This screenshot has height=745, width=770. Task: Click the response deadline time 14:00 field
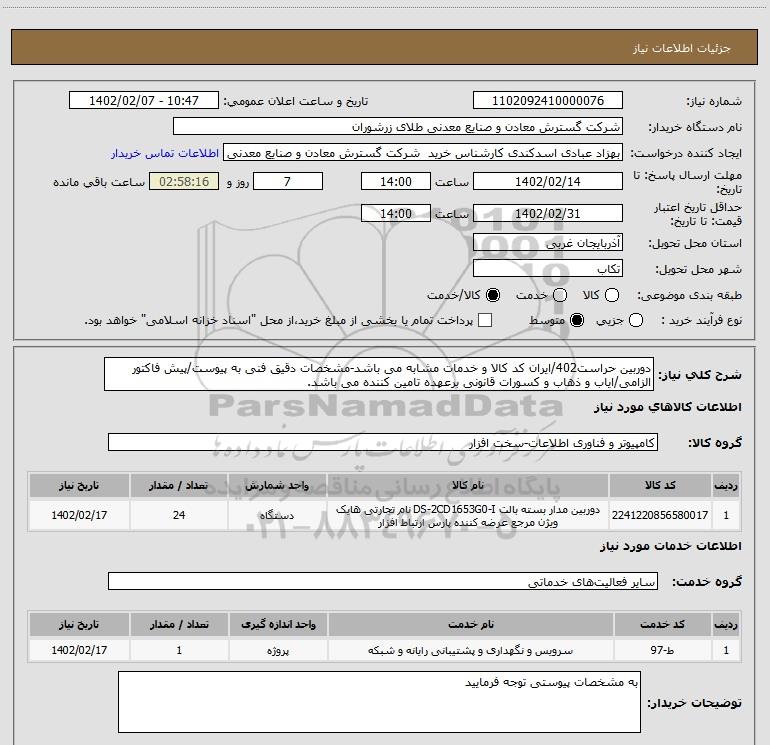point(396,182)
